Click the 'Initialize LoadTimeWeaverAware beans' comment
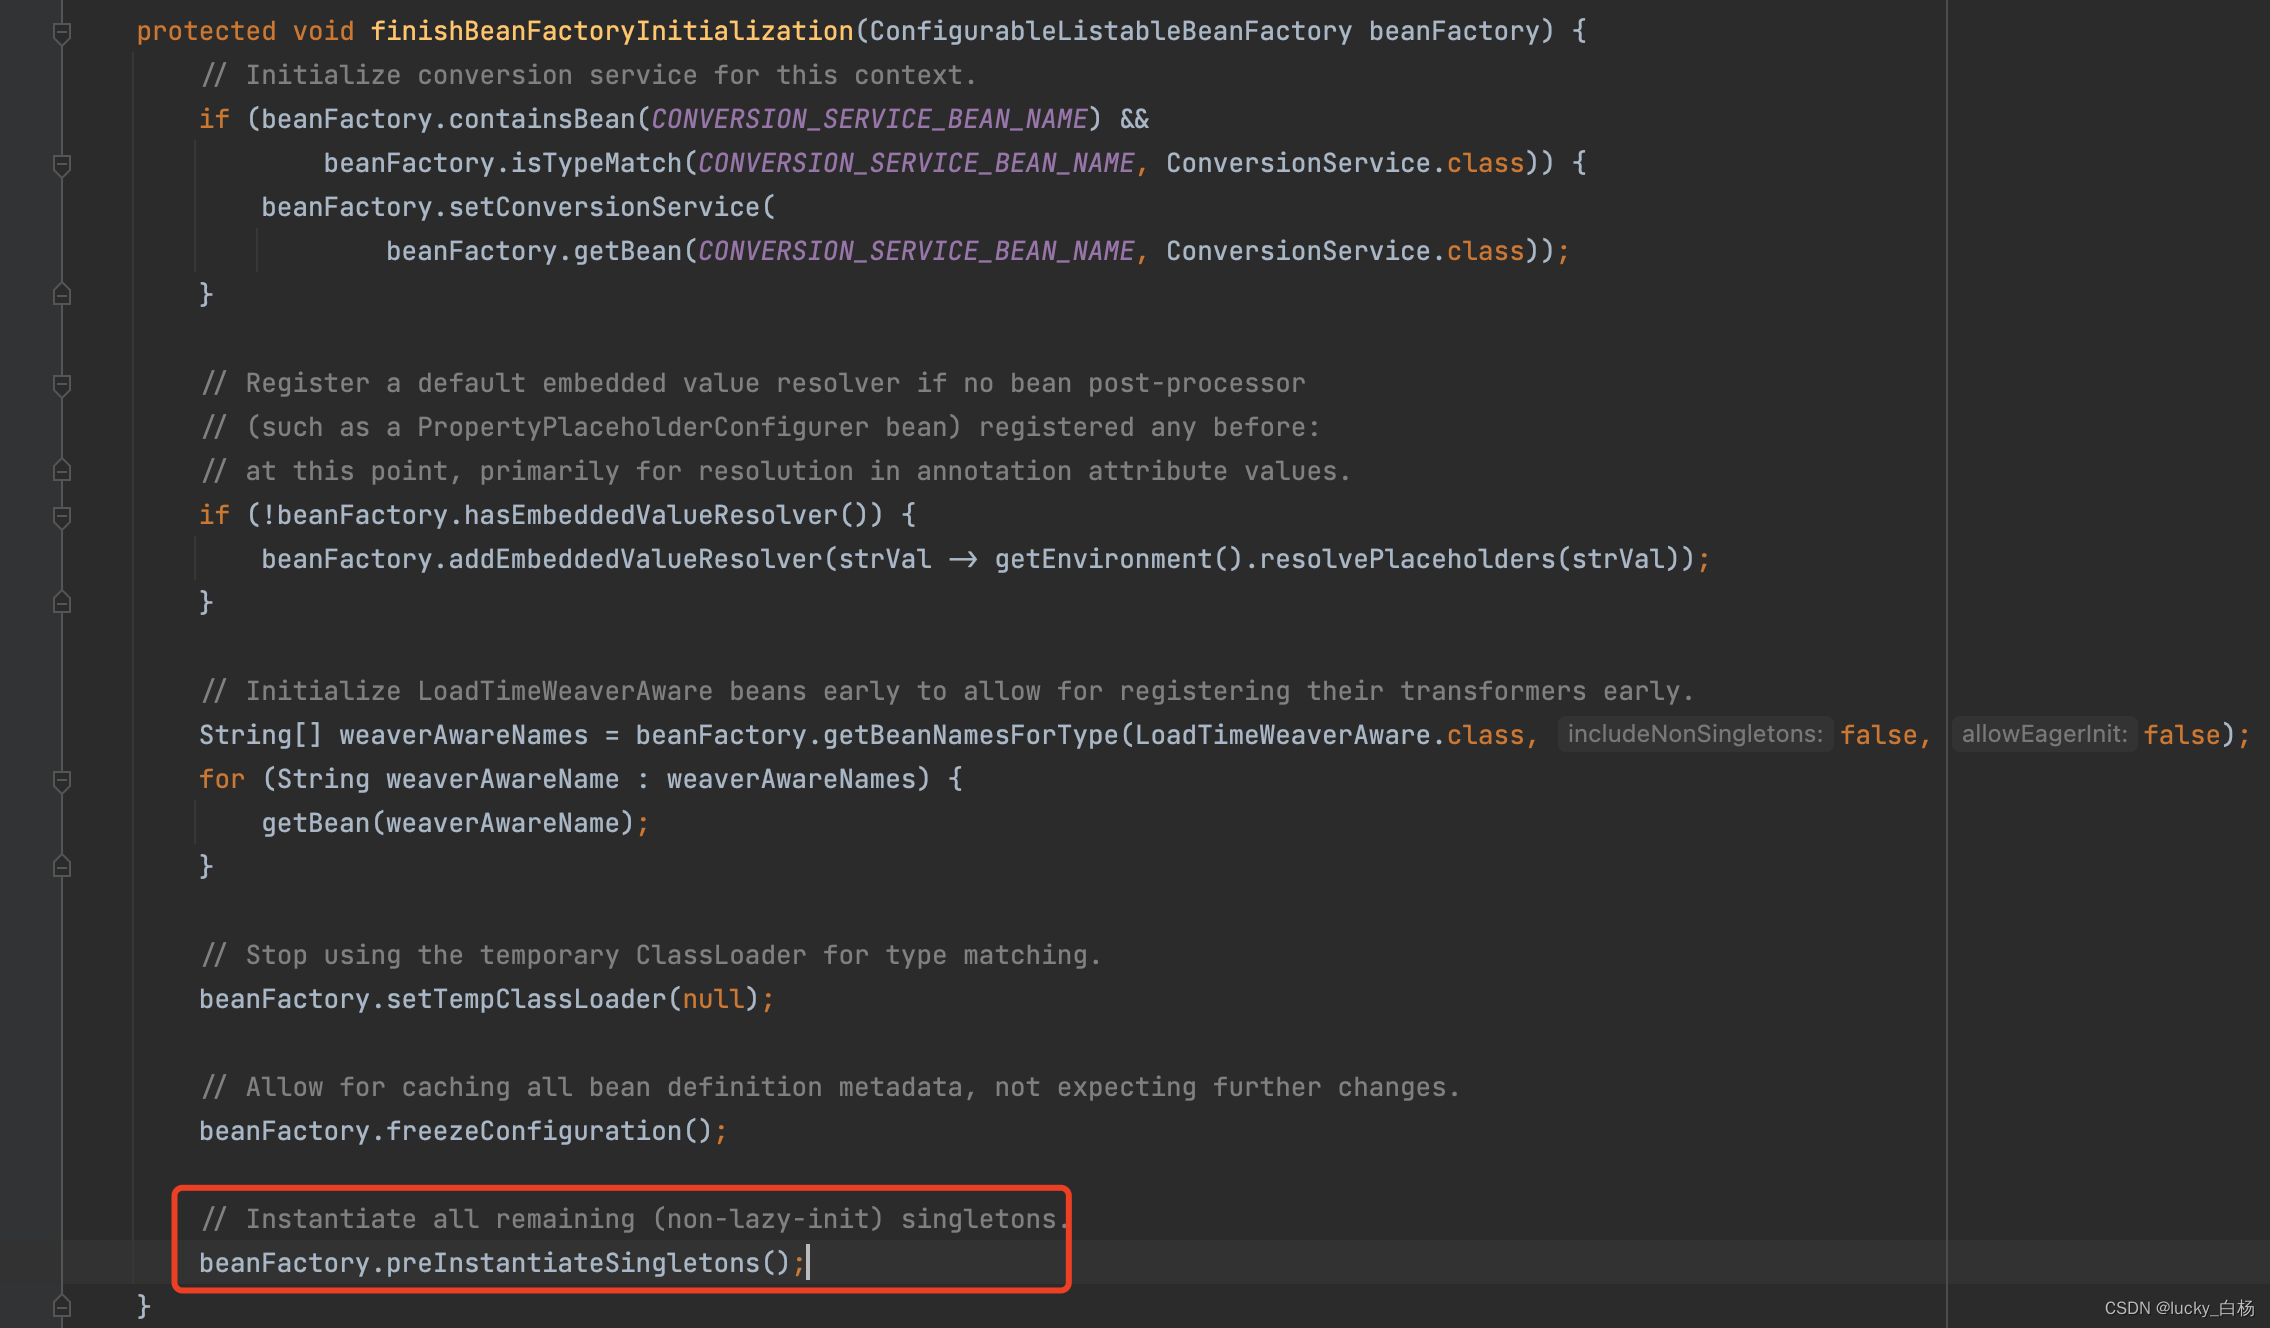 point(947,691)
